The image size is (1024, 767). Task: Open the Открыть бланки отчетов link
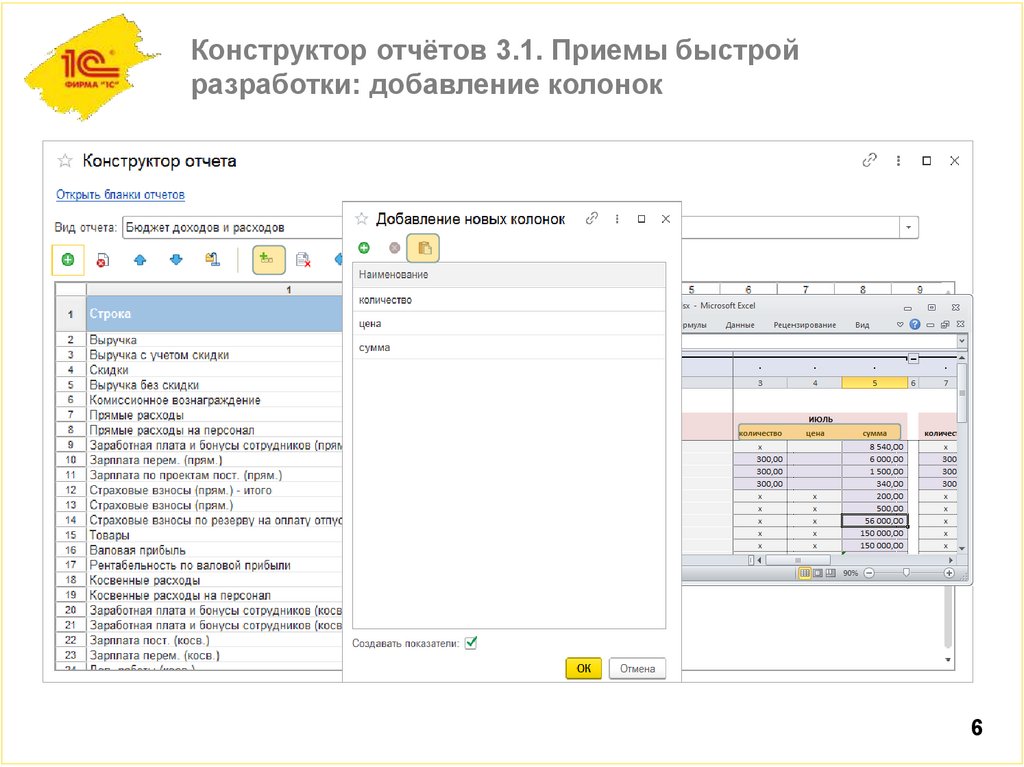coord(120,196)
